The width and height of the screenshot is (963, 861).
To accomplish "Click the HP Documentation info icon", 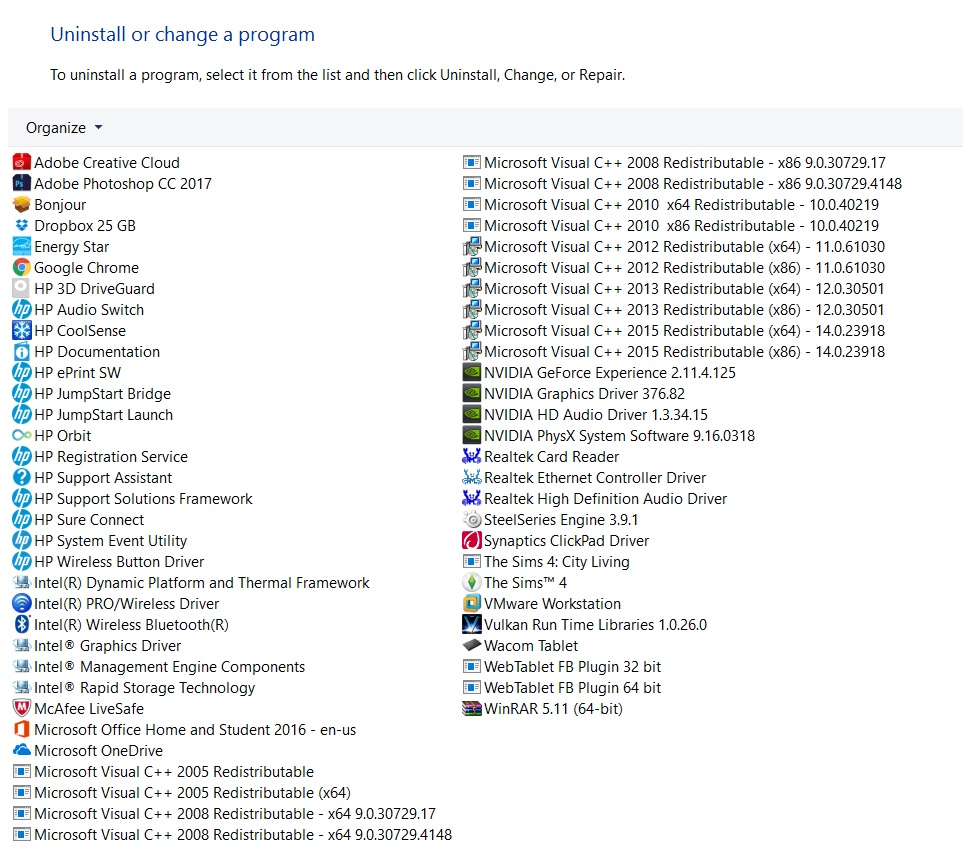I will [21, 351].
